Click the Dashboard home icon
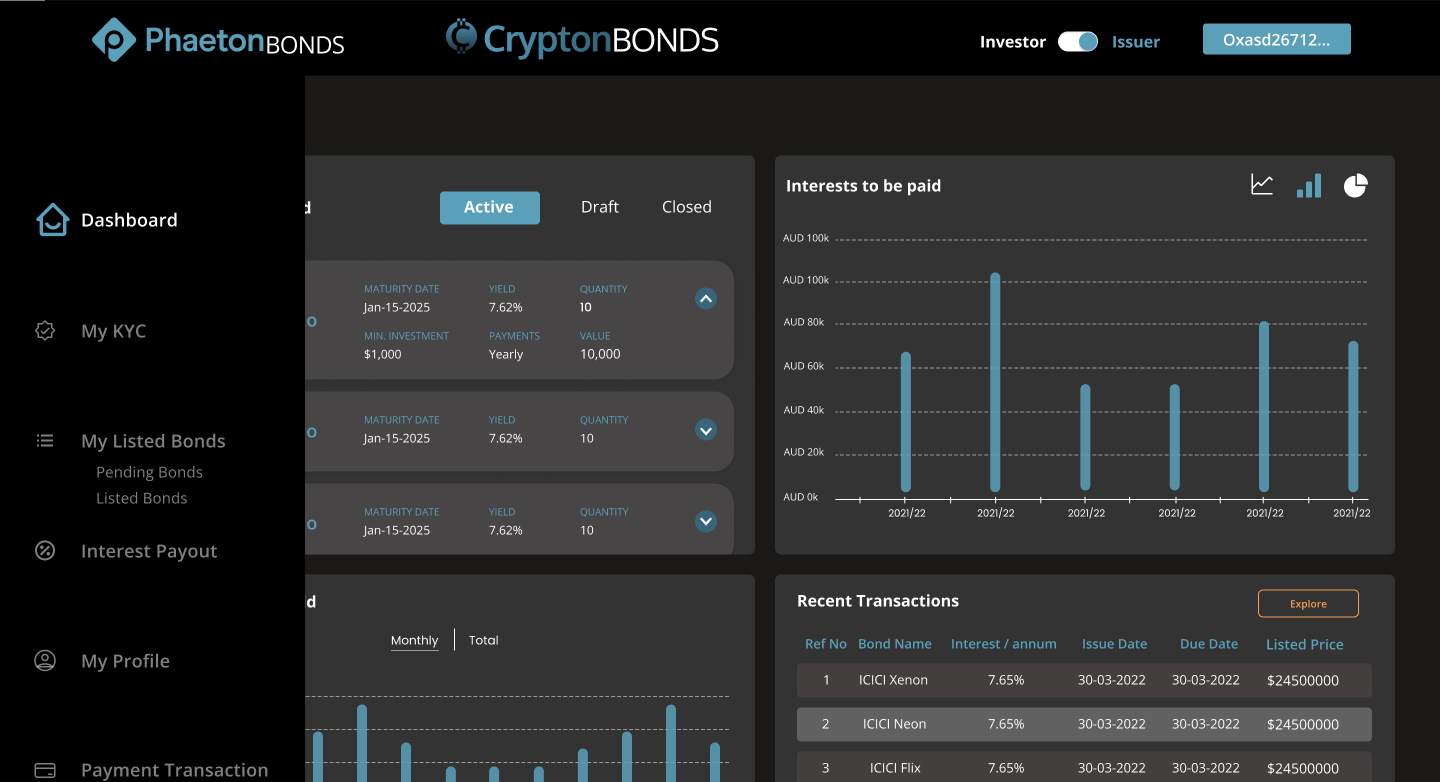Screen dimensions: 1440x782 click(52, 220)
